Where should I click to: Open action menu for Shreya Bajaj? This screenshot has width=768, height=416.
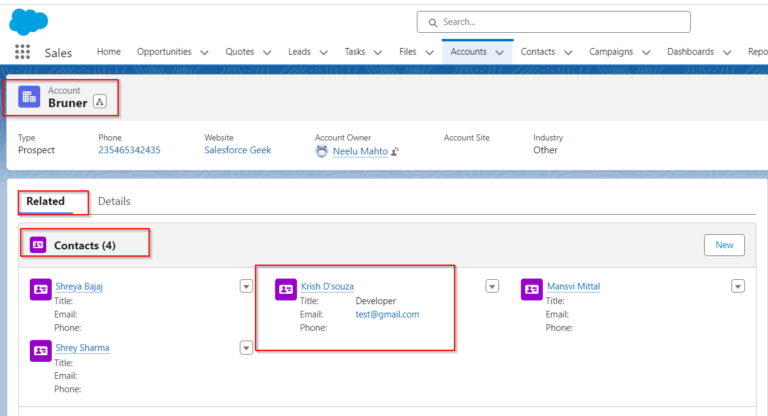click(x=246, y=286)
